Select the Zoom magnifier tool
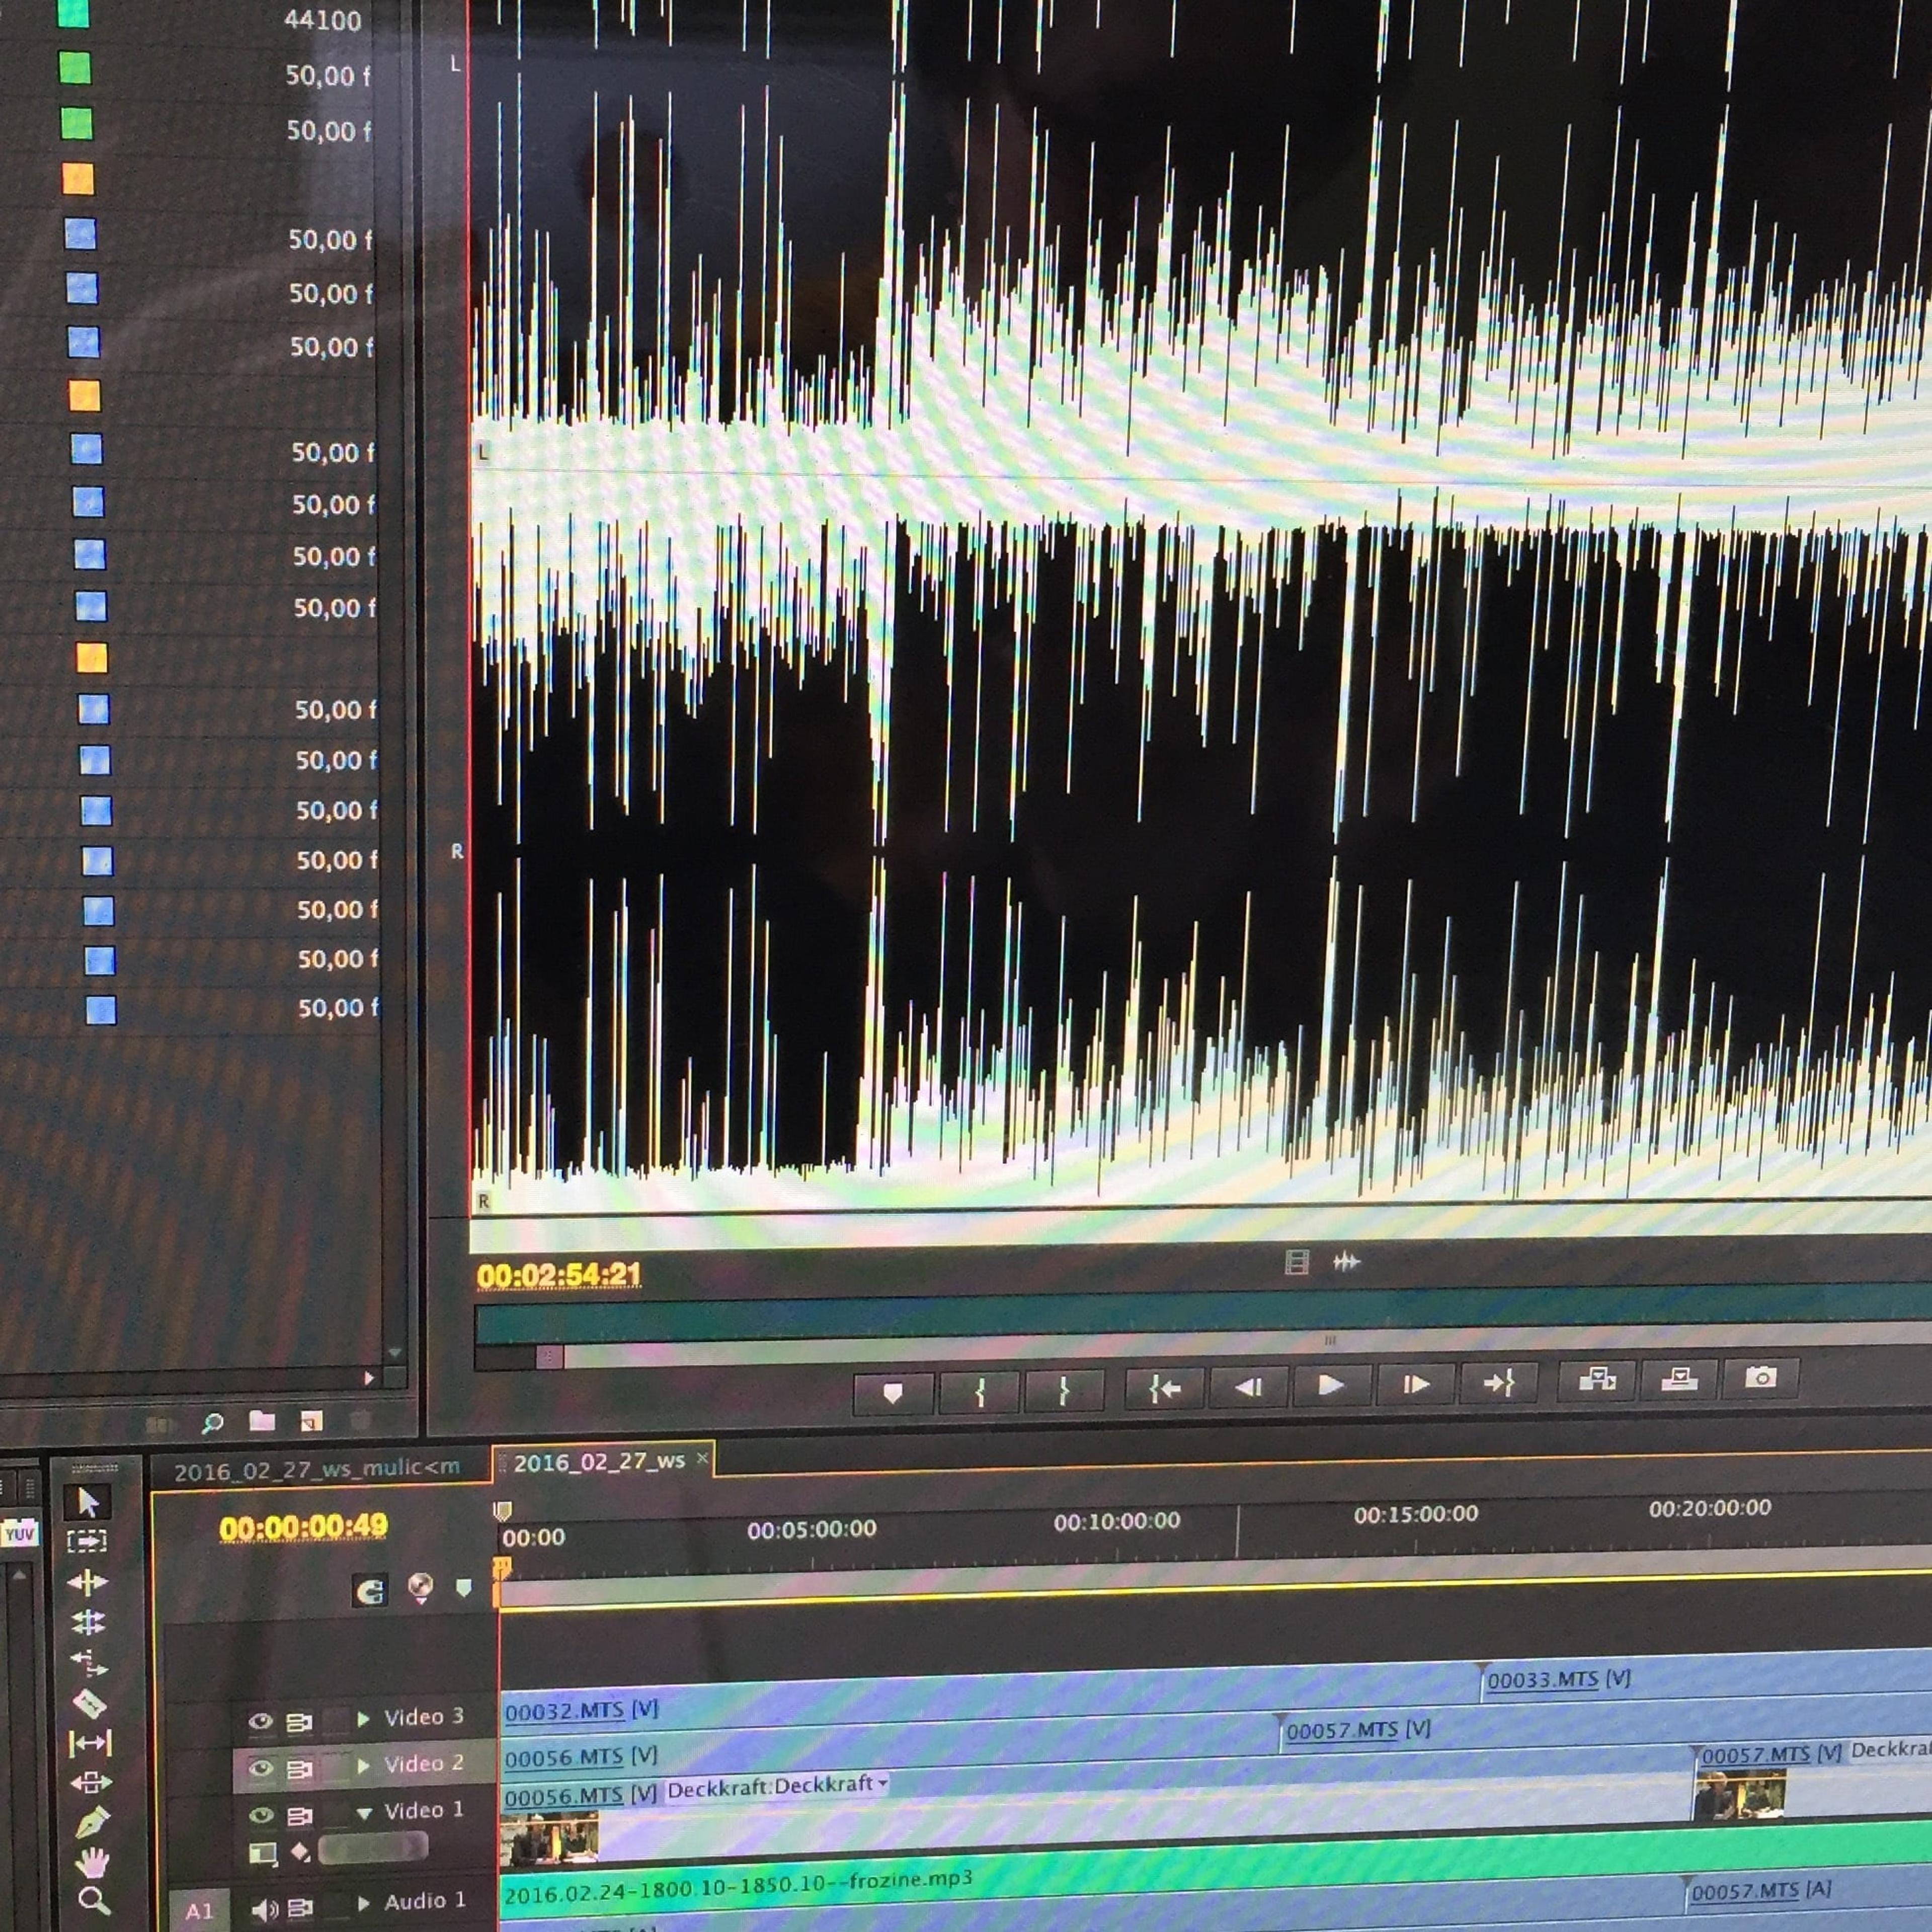The image size is (1932, 1932). click(94, 1900)
